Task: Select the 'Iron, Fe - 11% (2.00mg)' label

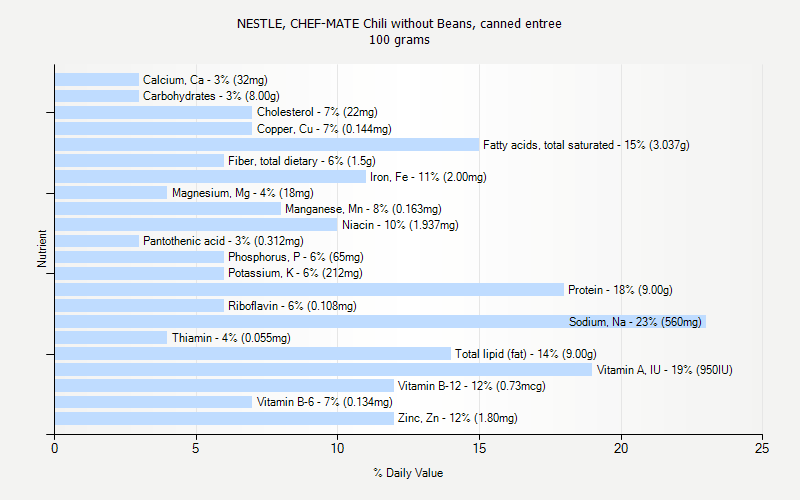Action: click(x=428, y=177)
